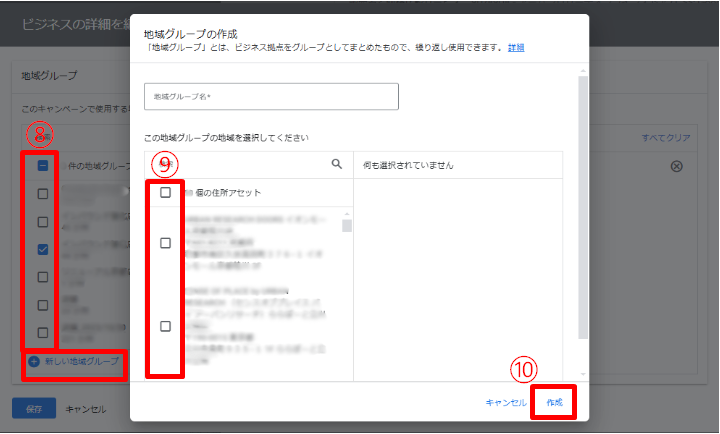Toggle the indeterminate 件の地域グループ header checkbox

(43, 166)
